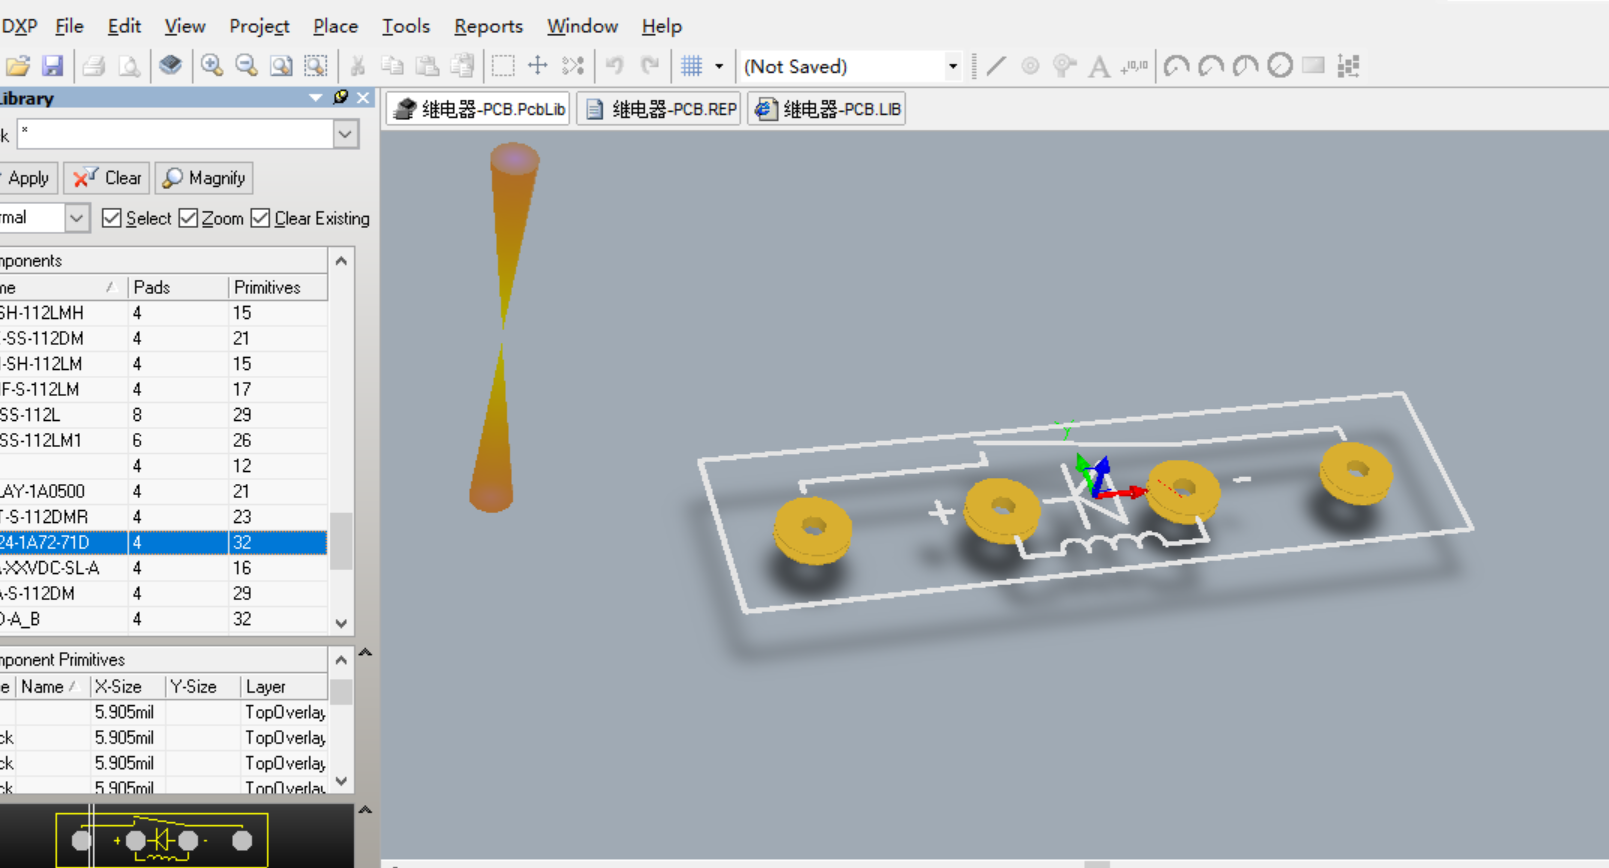Click the Undo arrow icon
The height and width of the screenshot is (868, 1609).
point(614,66)
